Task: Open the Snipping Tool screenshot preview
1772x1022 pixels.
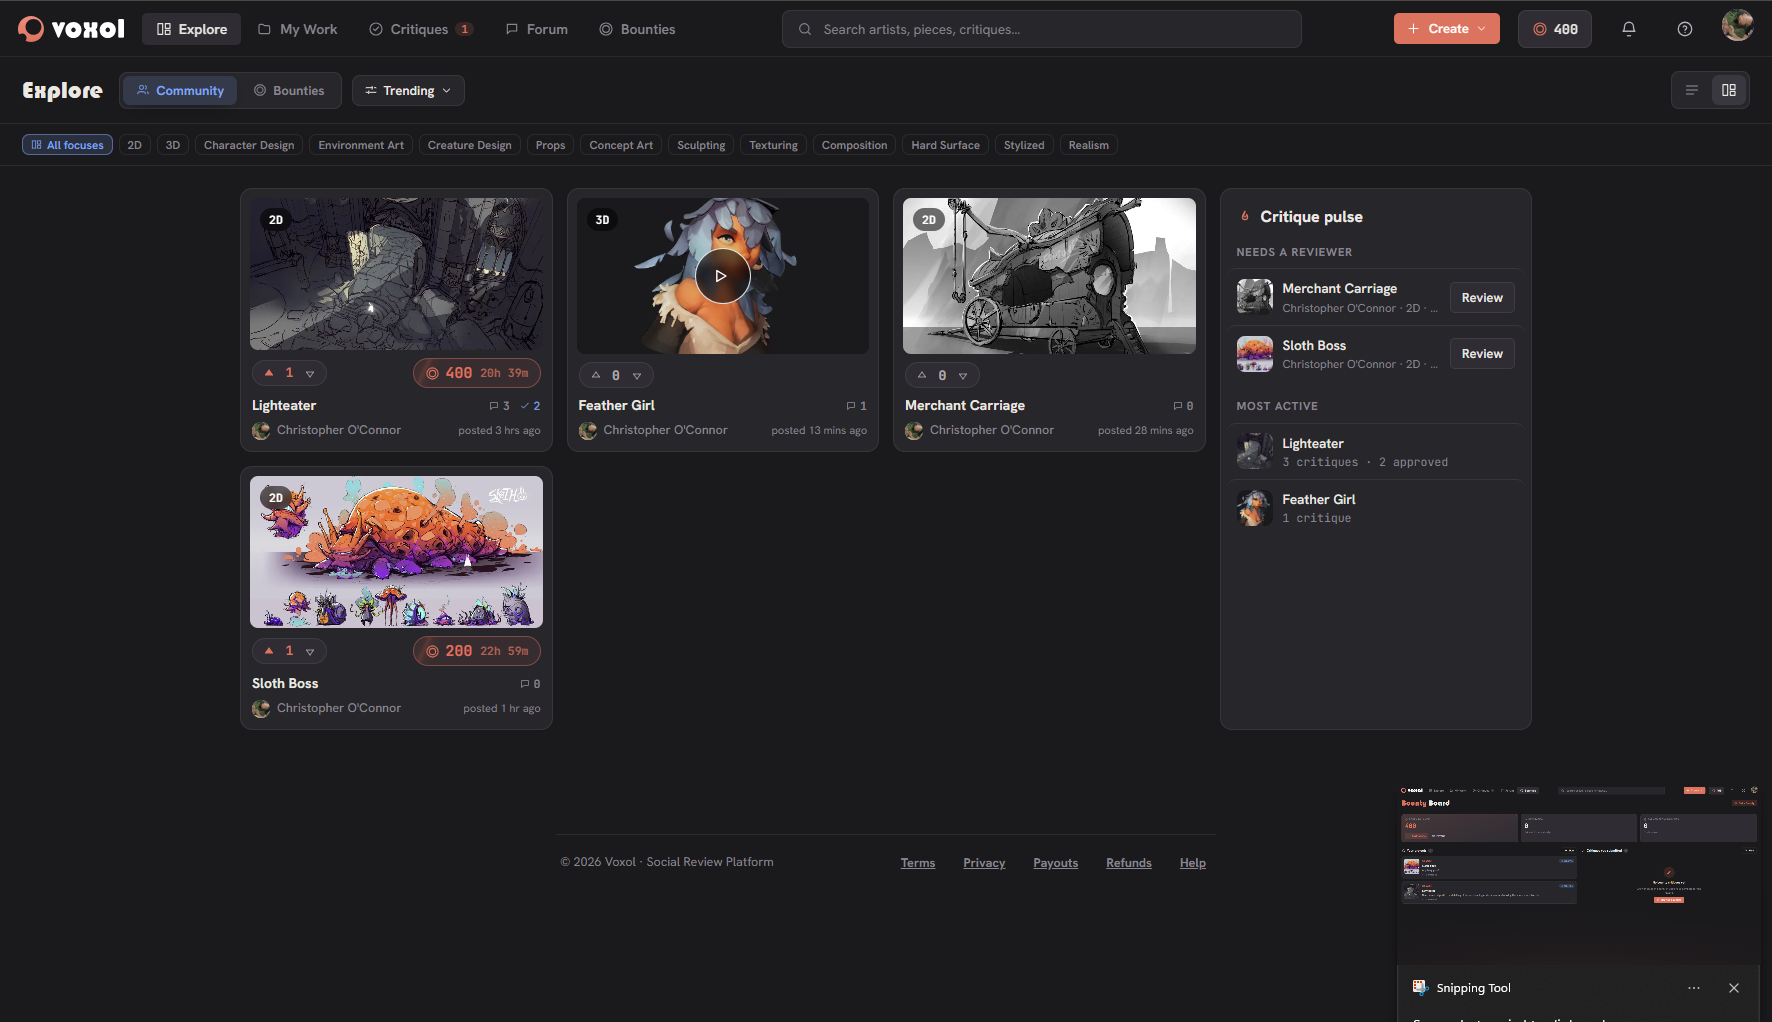Action: click(1579, 873)
